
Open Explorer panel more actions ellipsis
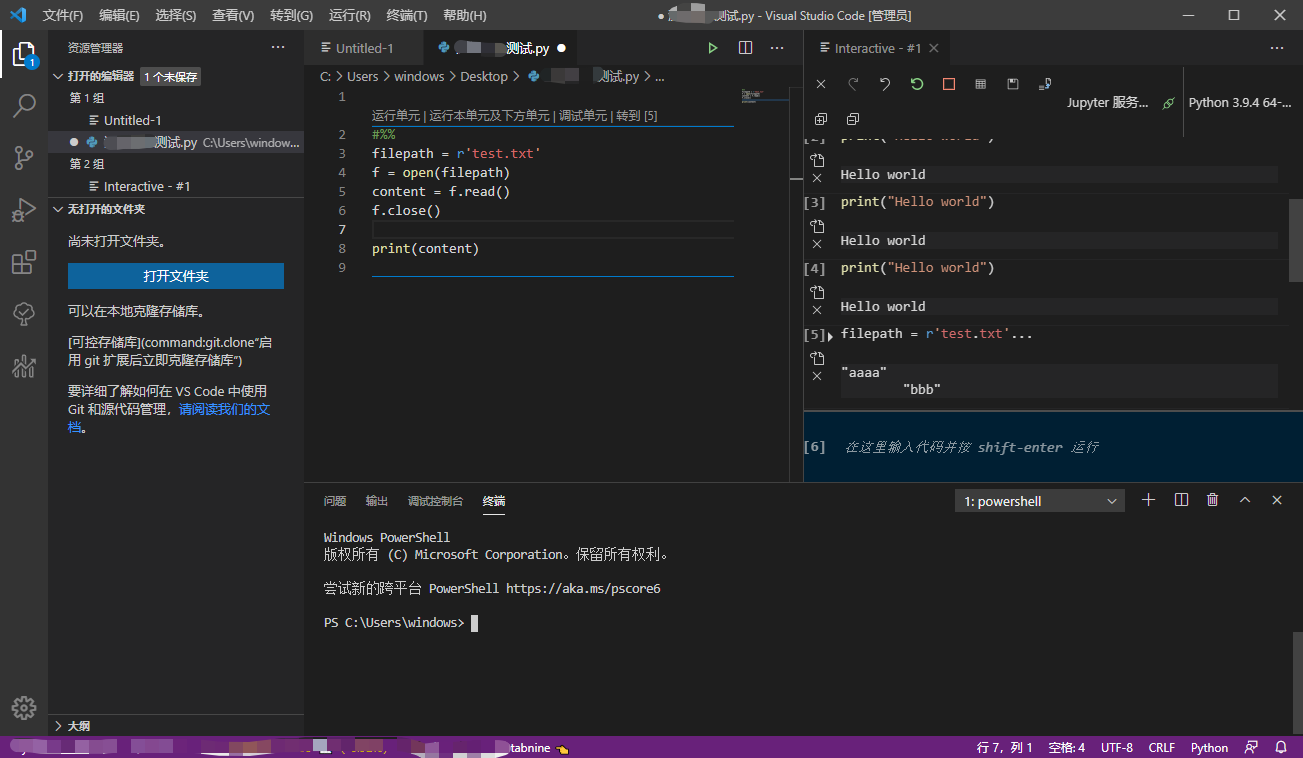coord(278,47)
